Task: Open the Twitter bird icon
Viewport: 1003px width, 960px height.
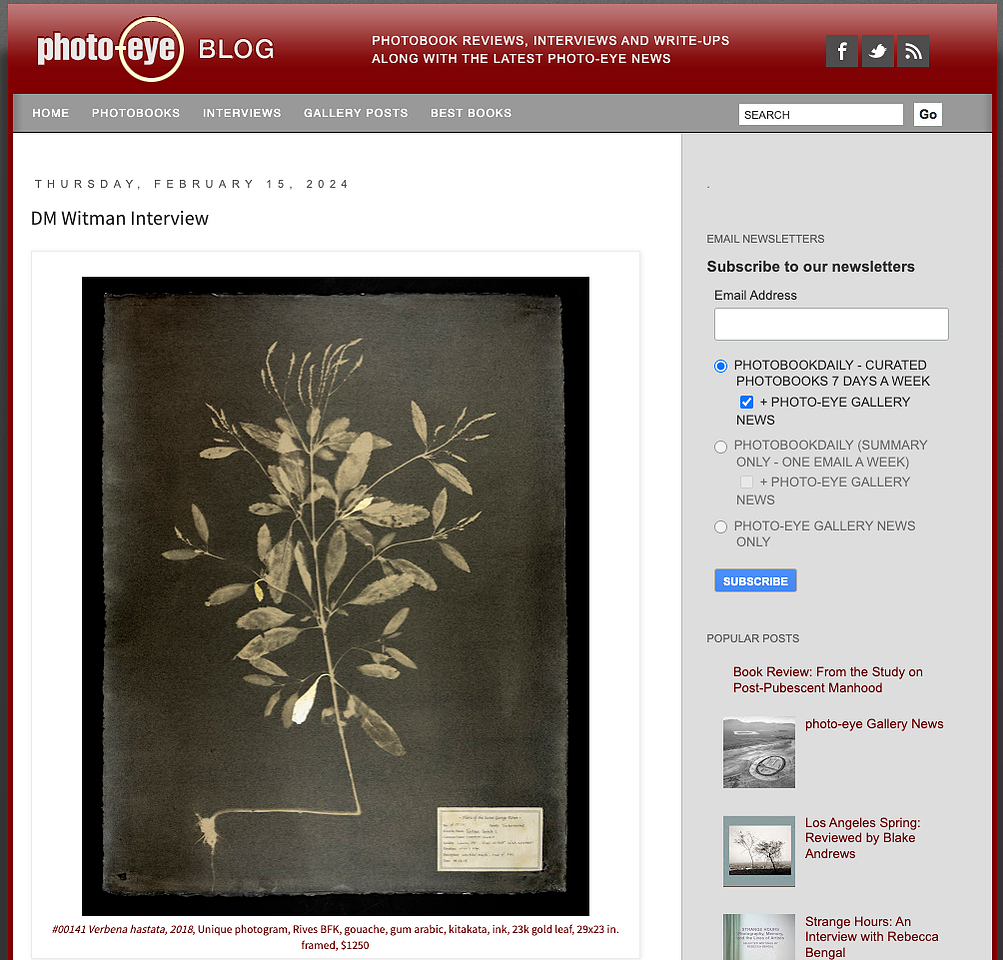Action: pos(878,51)
